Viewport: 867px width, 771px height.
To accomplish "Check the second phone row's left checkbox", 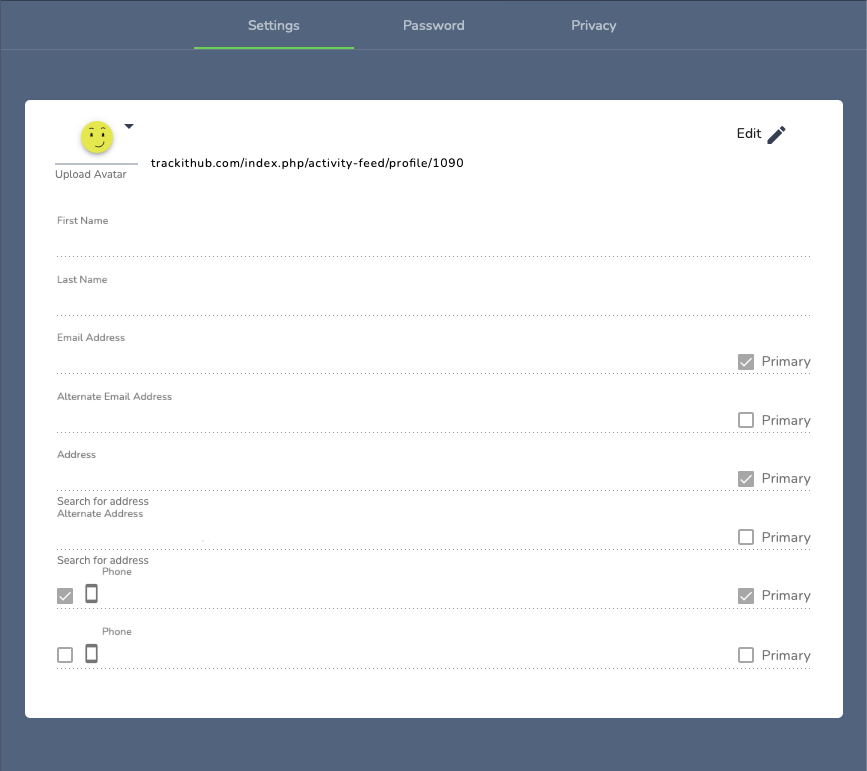I will coord(65,656).
